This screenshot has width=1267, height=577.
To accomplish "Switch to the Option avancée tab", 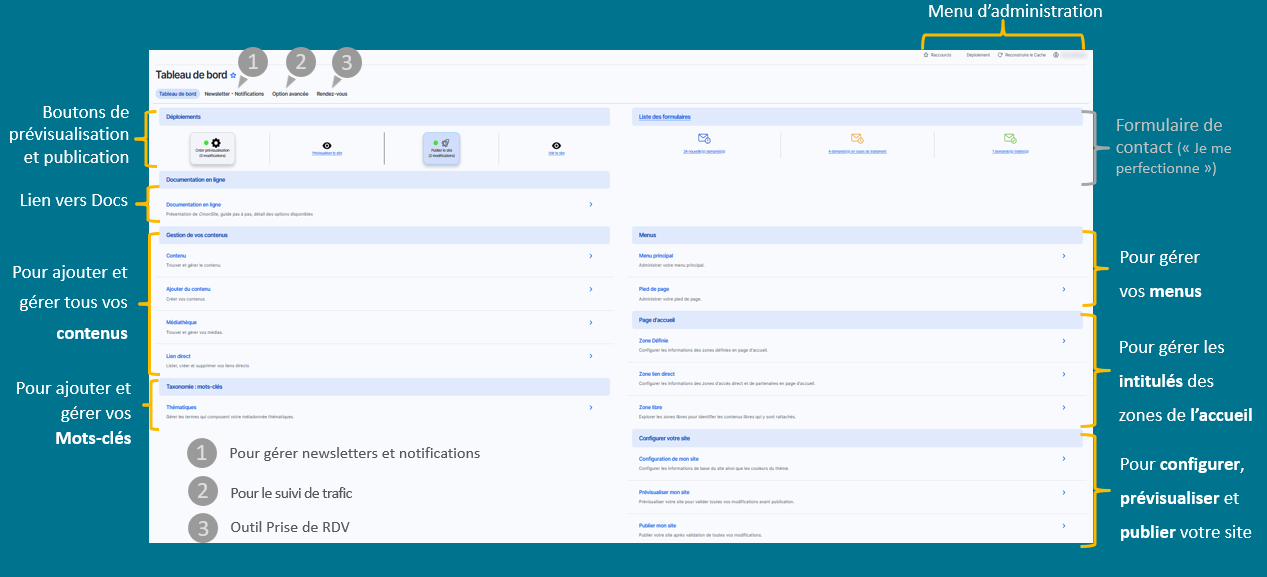I will click(x=290, y=94).
